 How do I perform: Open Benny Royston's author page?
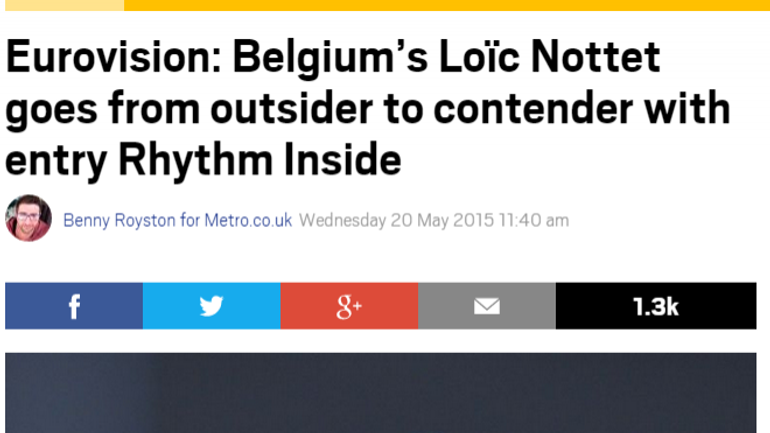(119, 220)
